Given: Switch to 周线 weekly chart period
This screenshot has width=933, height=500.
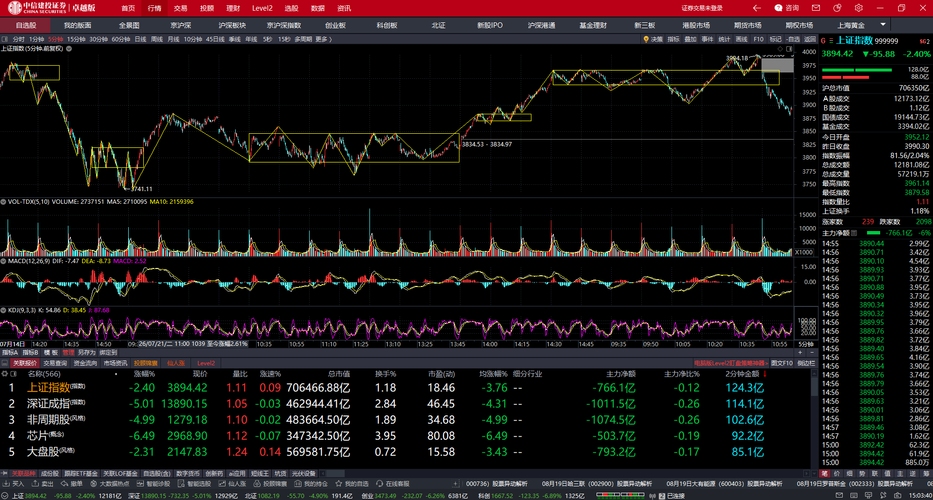Looking at the screenshot, I should point(157,39).
